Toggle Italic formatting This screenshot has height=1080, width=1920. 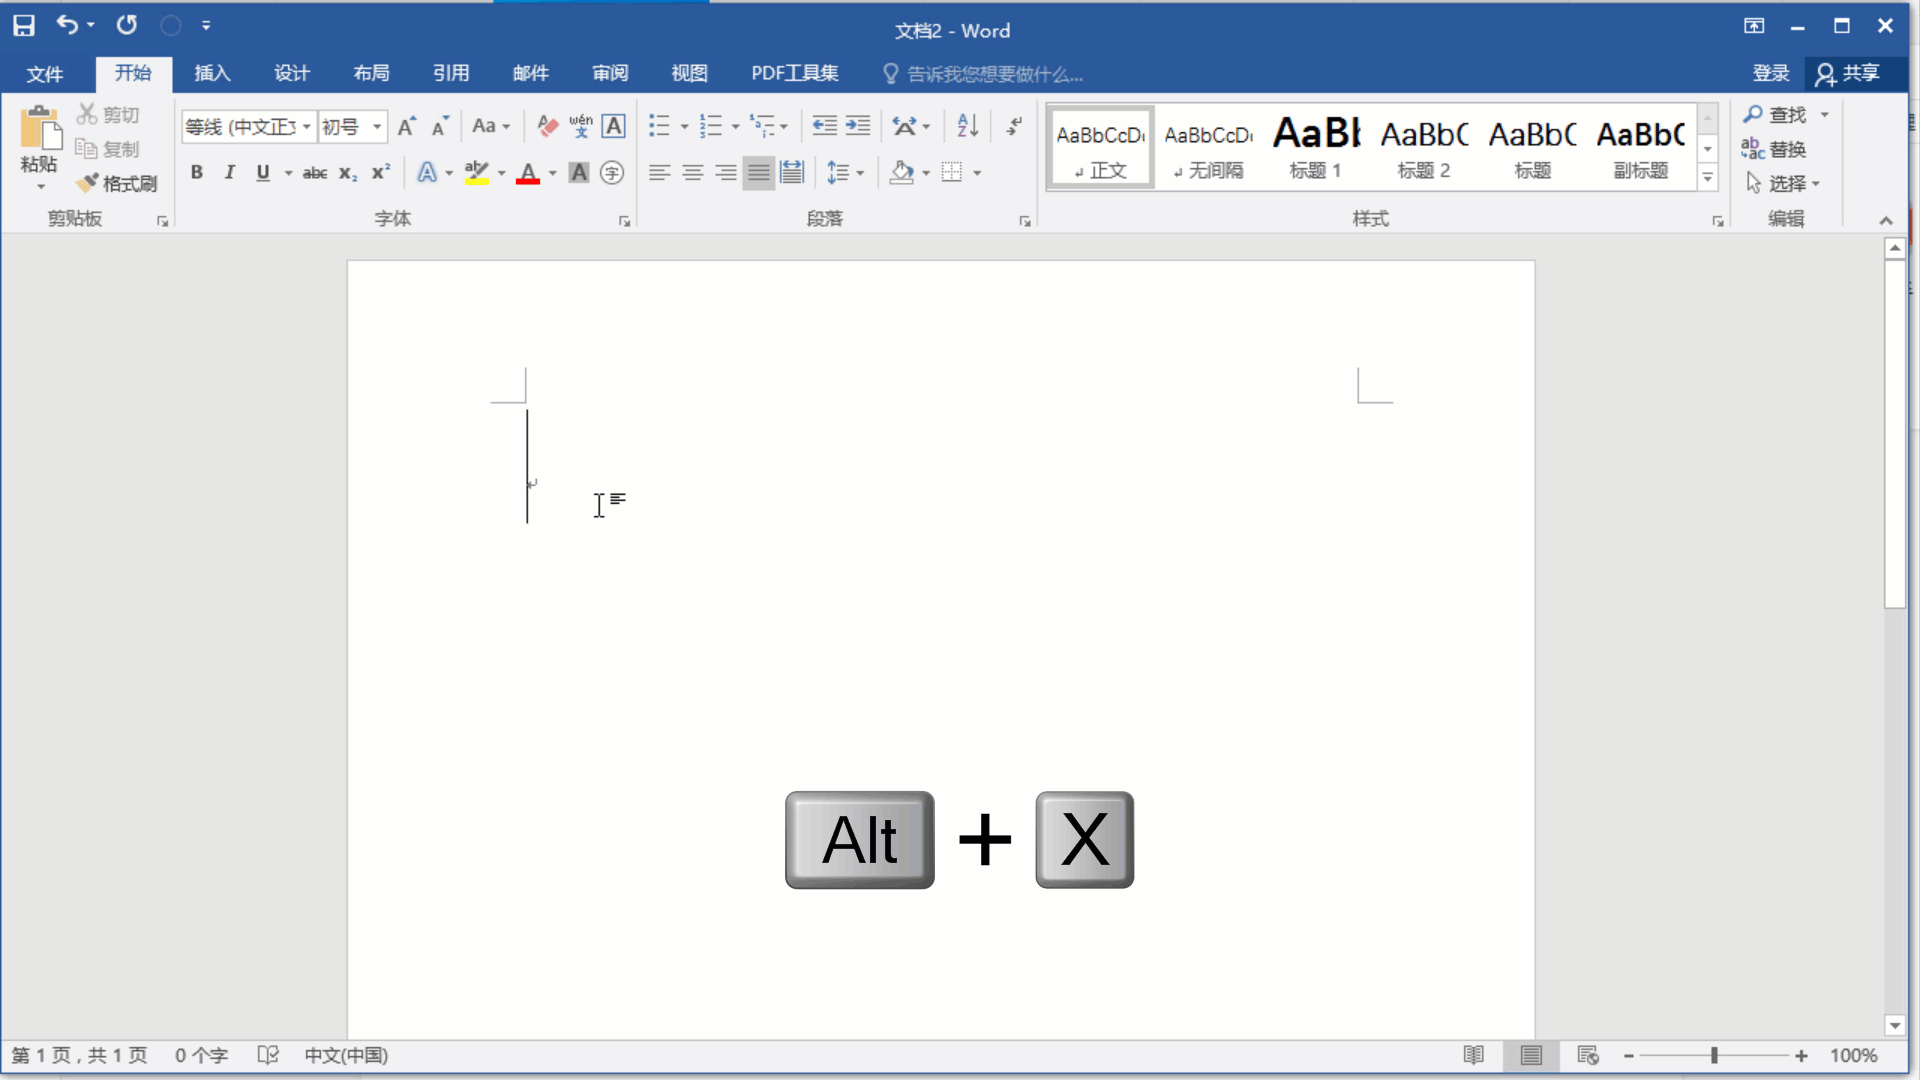click(230, 173)
